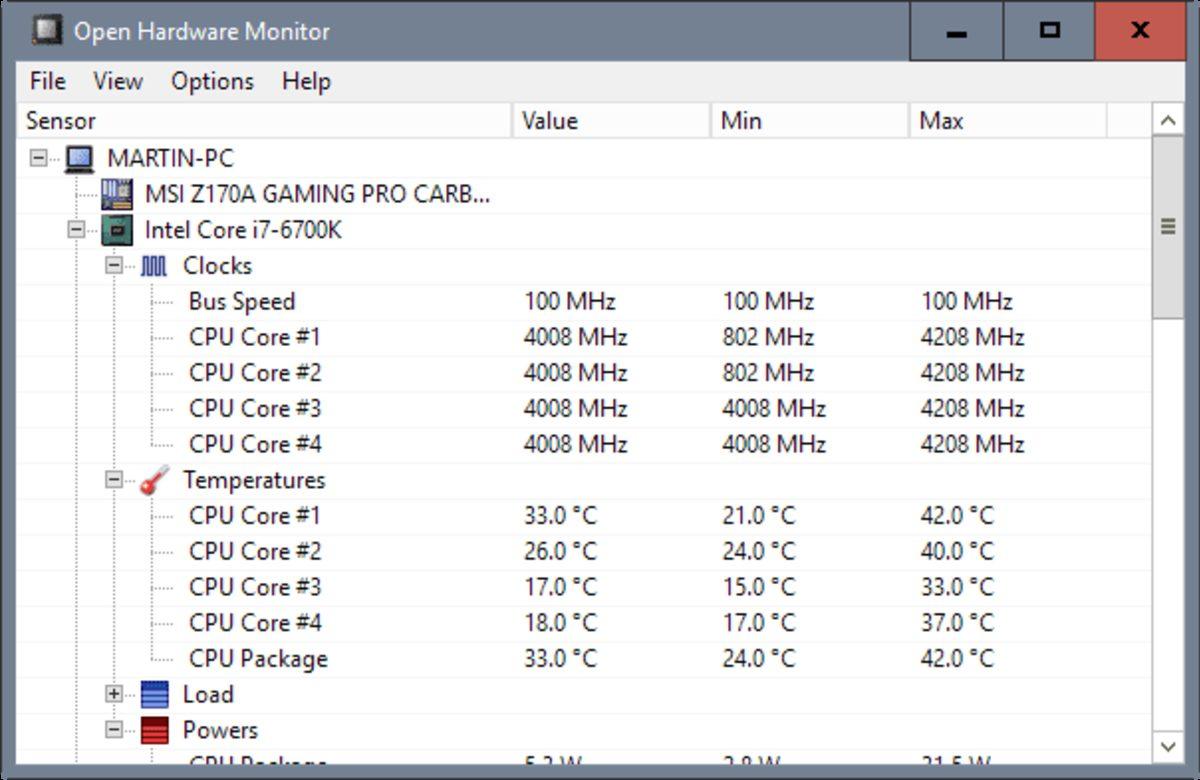Collapse the Clocks section
This screenshot has width=1200, height=780.
(x=114, y=266)
